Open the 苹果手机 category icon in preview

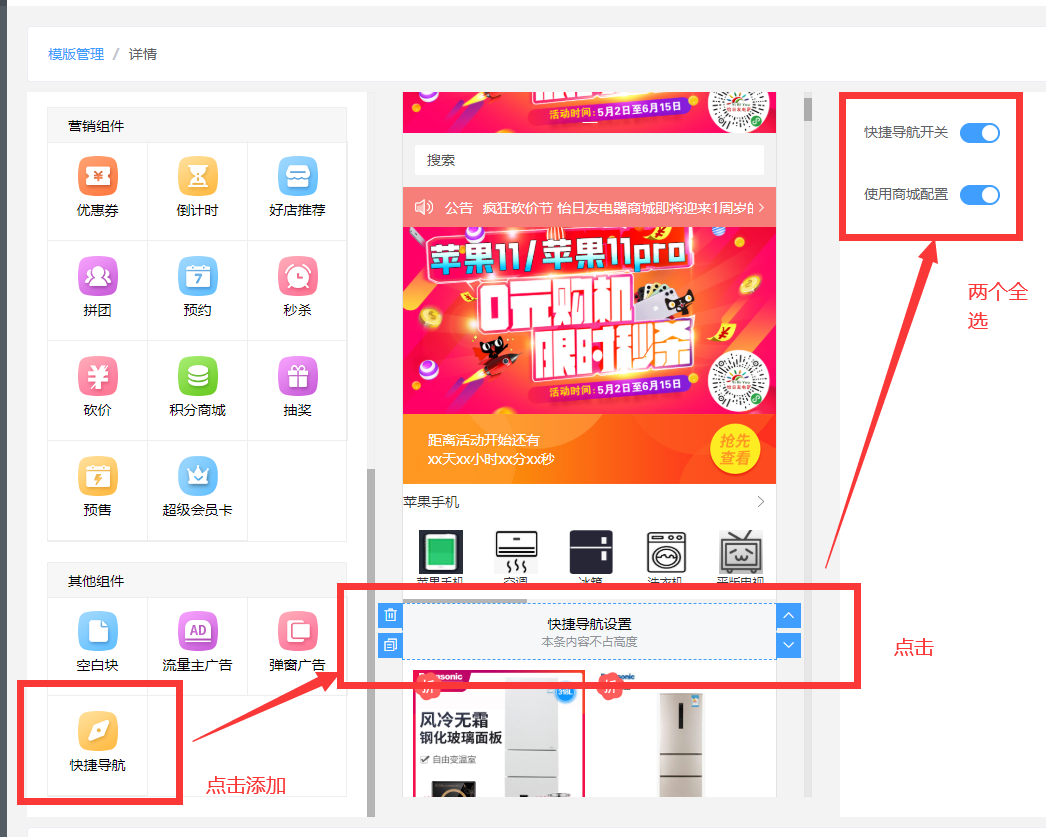440,552
